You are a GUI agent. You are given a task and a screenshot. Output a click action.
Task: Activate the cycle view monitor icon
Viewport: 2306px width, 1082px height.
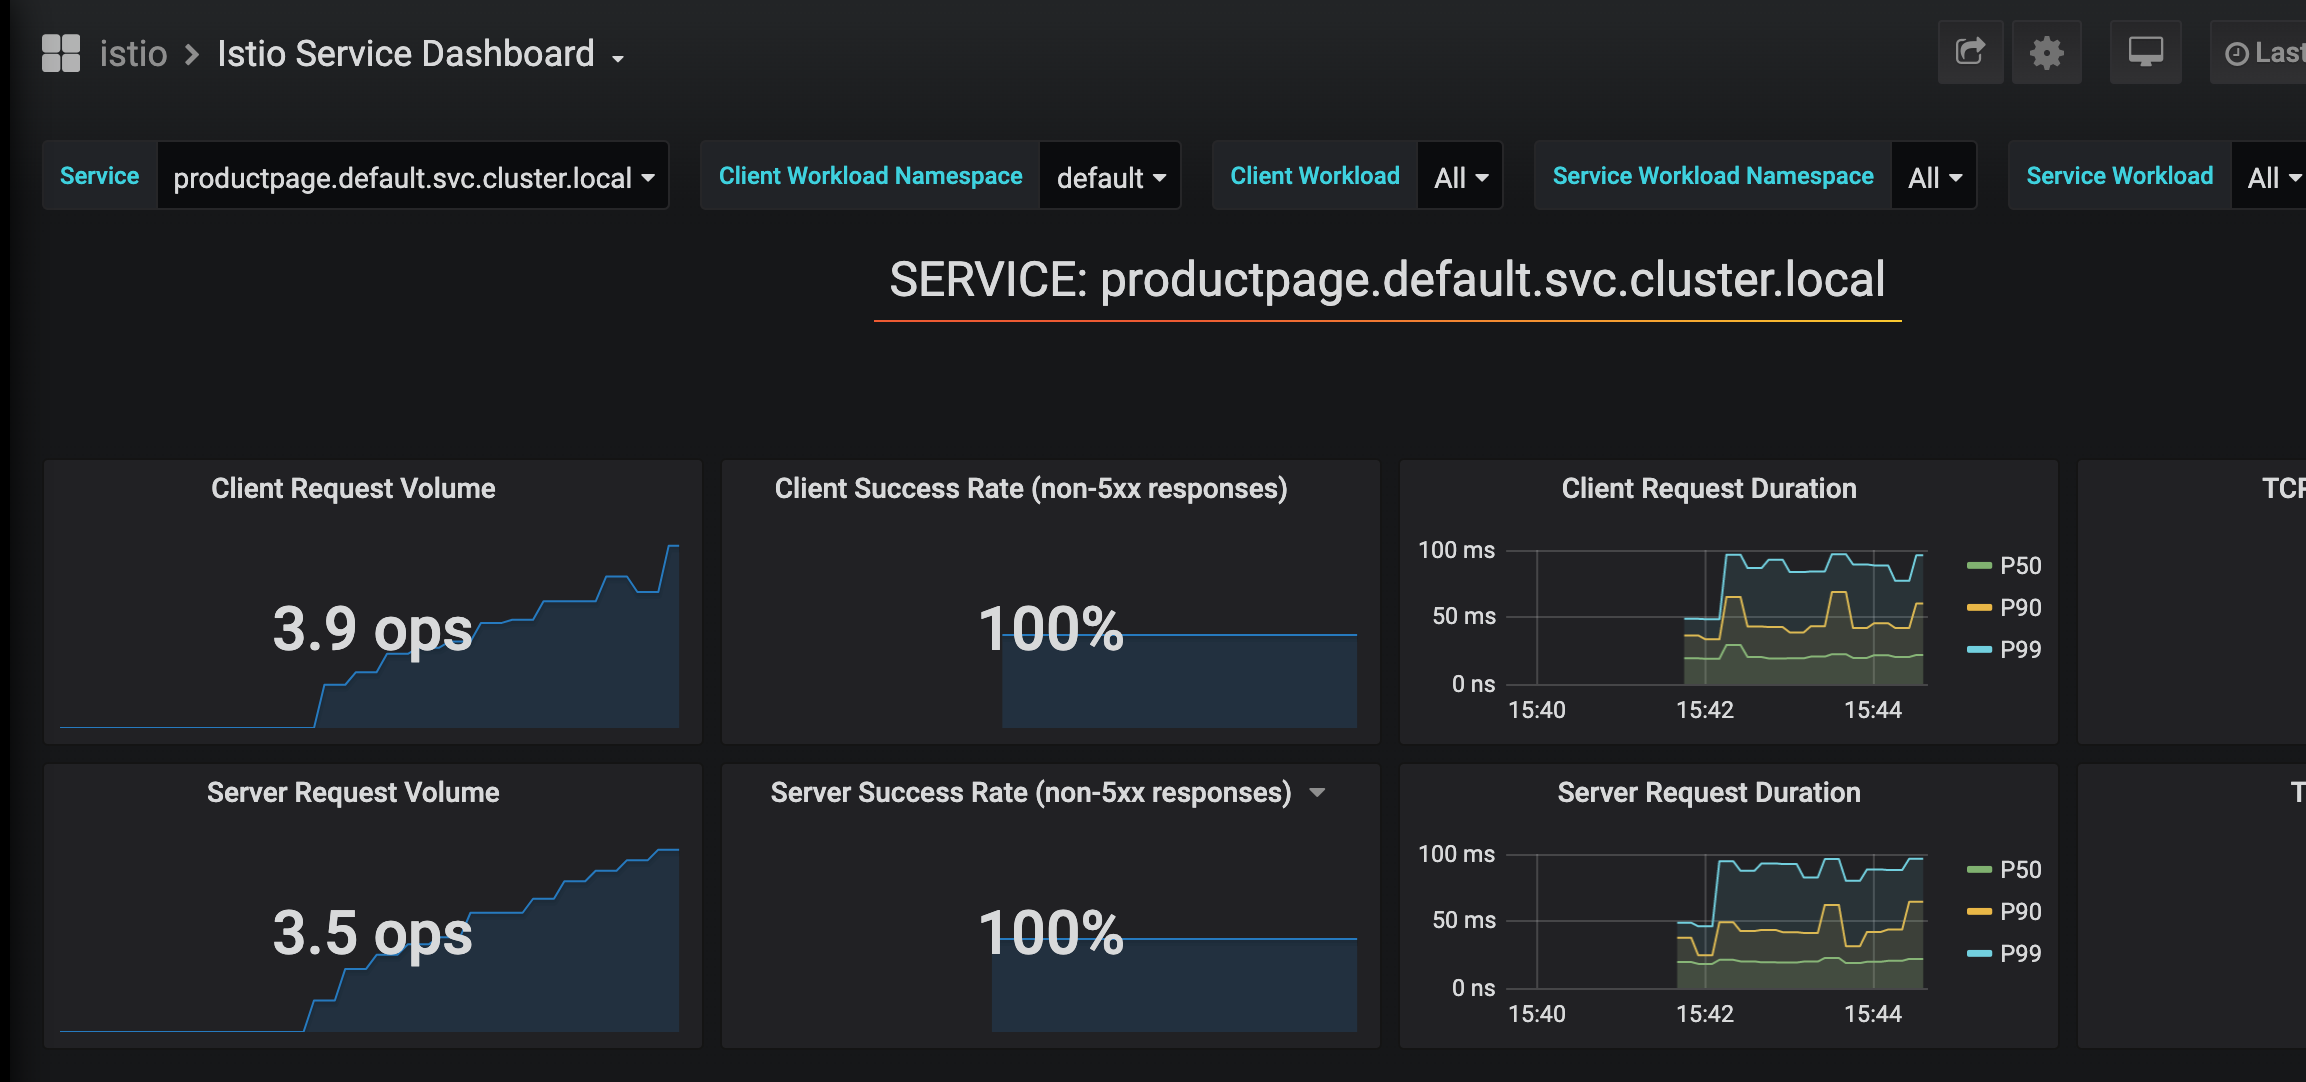click(x=2145, y=52)
